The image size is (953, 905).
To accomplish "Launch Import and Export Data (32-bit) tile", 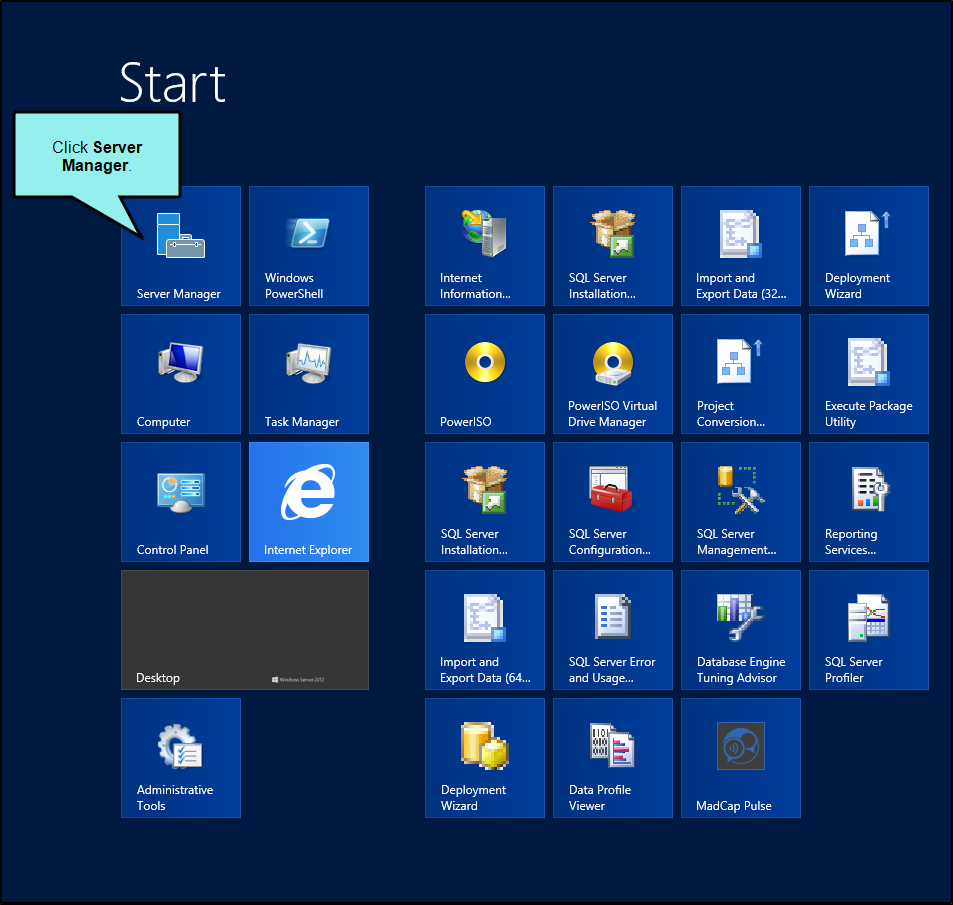I will click(x=741, y=246).
